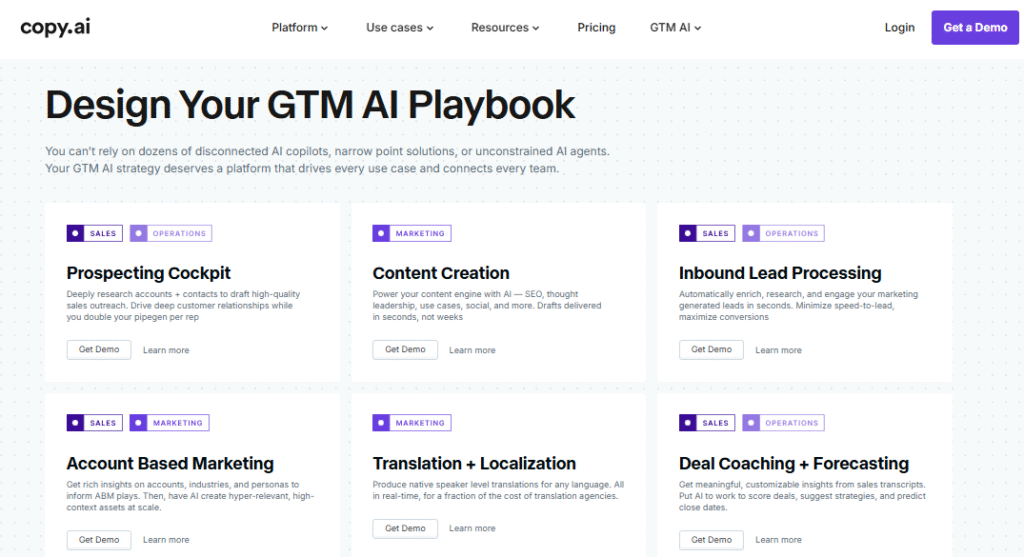Select the Sales tag on Deal Coaching + Forecasting
1024x557 pixels.
[707, 422]
